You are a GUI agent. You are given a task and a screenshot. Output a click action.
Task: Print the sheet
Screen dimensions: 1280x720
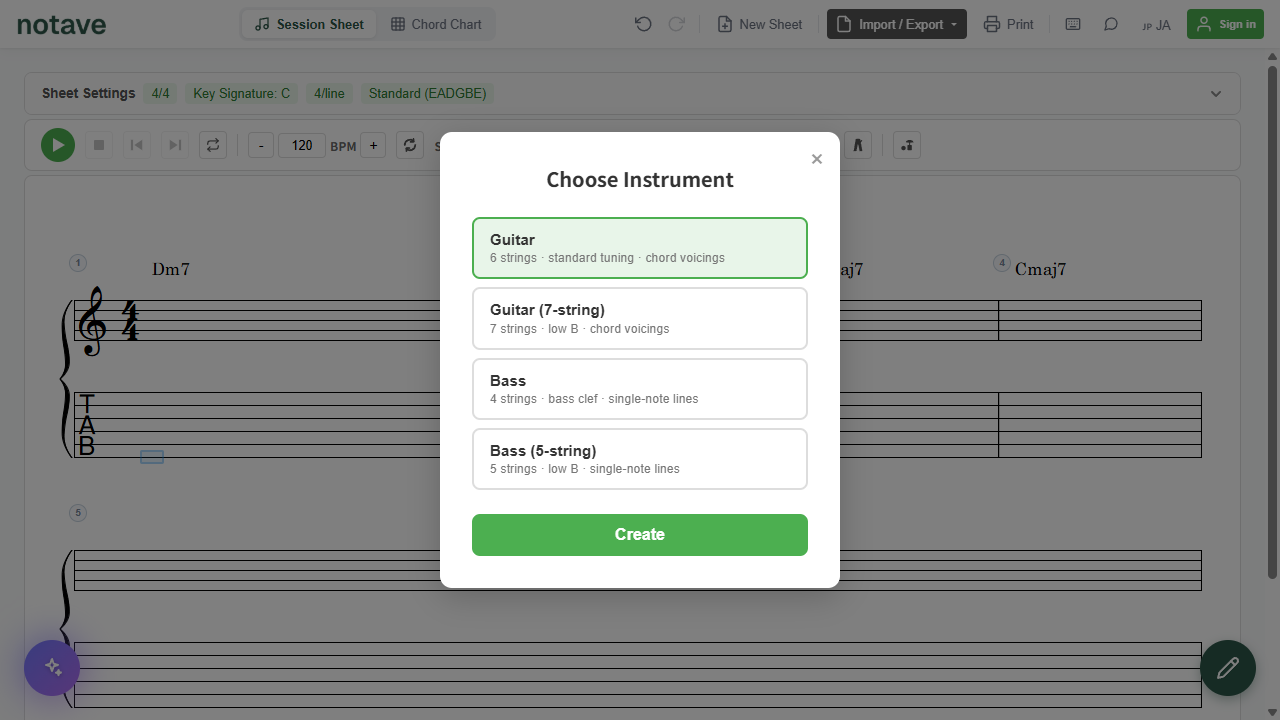[x=1009, y=24]
